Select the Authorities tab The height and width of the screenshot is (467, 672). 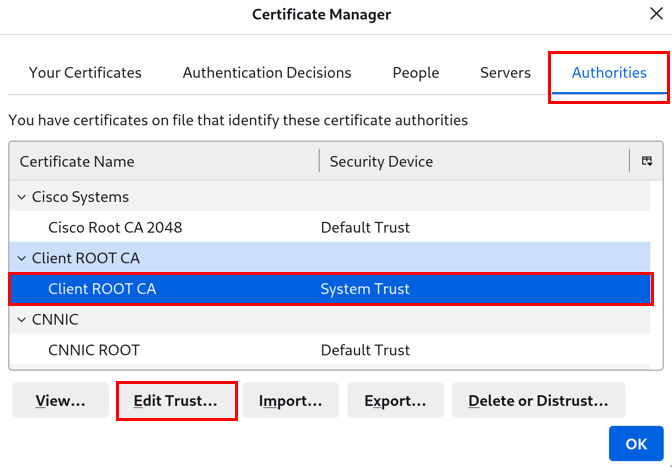click(x=609, y=73)
